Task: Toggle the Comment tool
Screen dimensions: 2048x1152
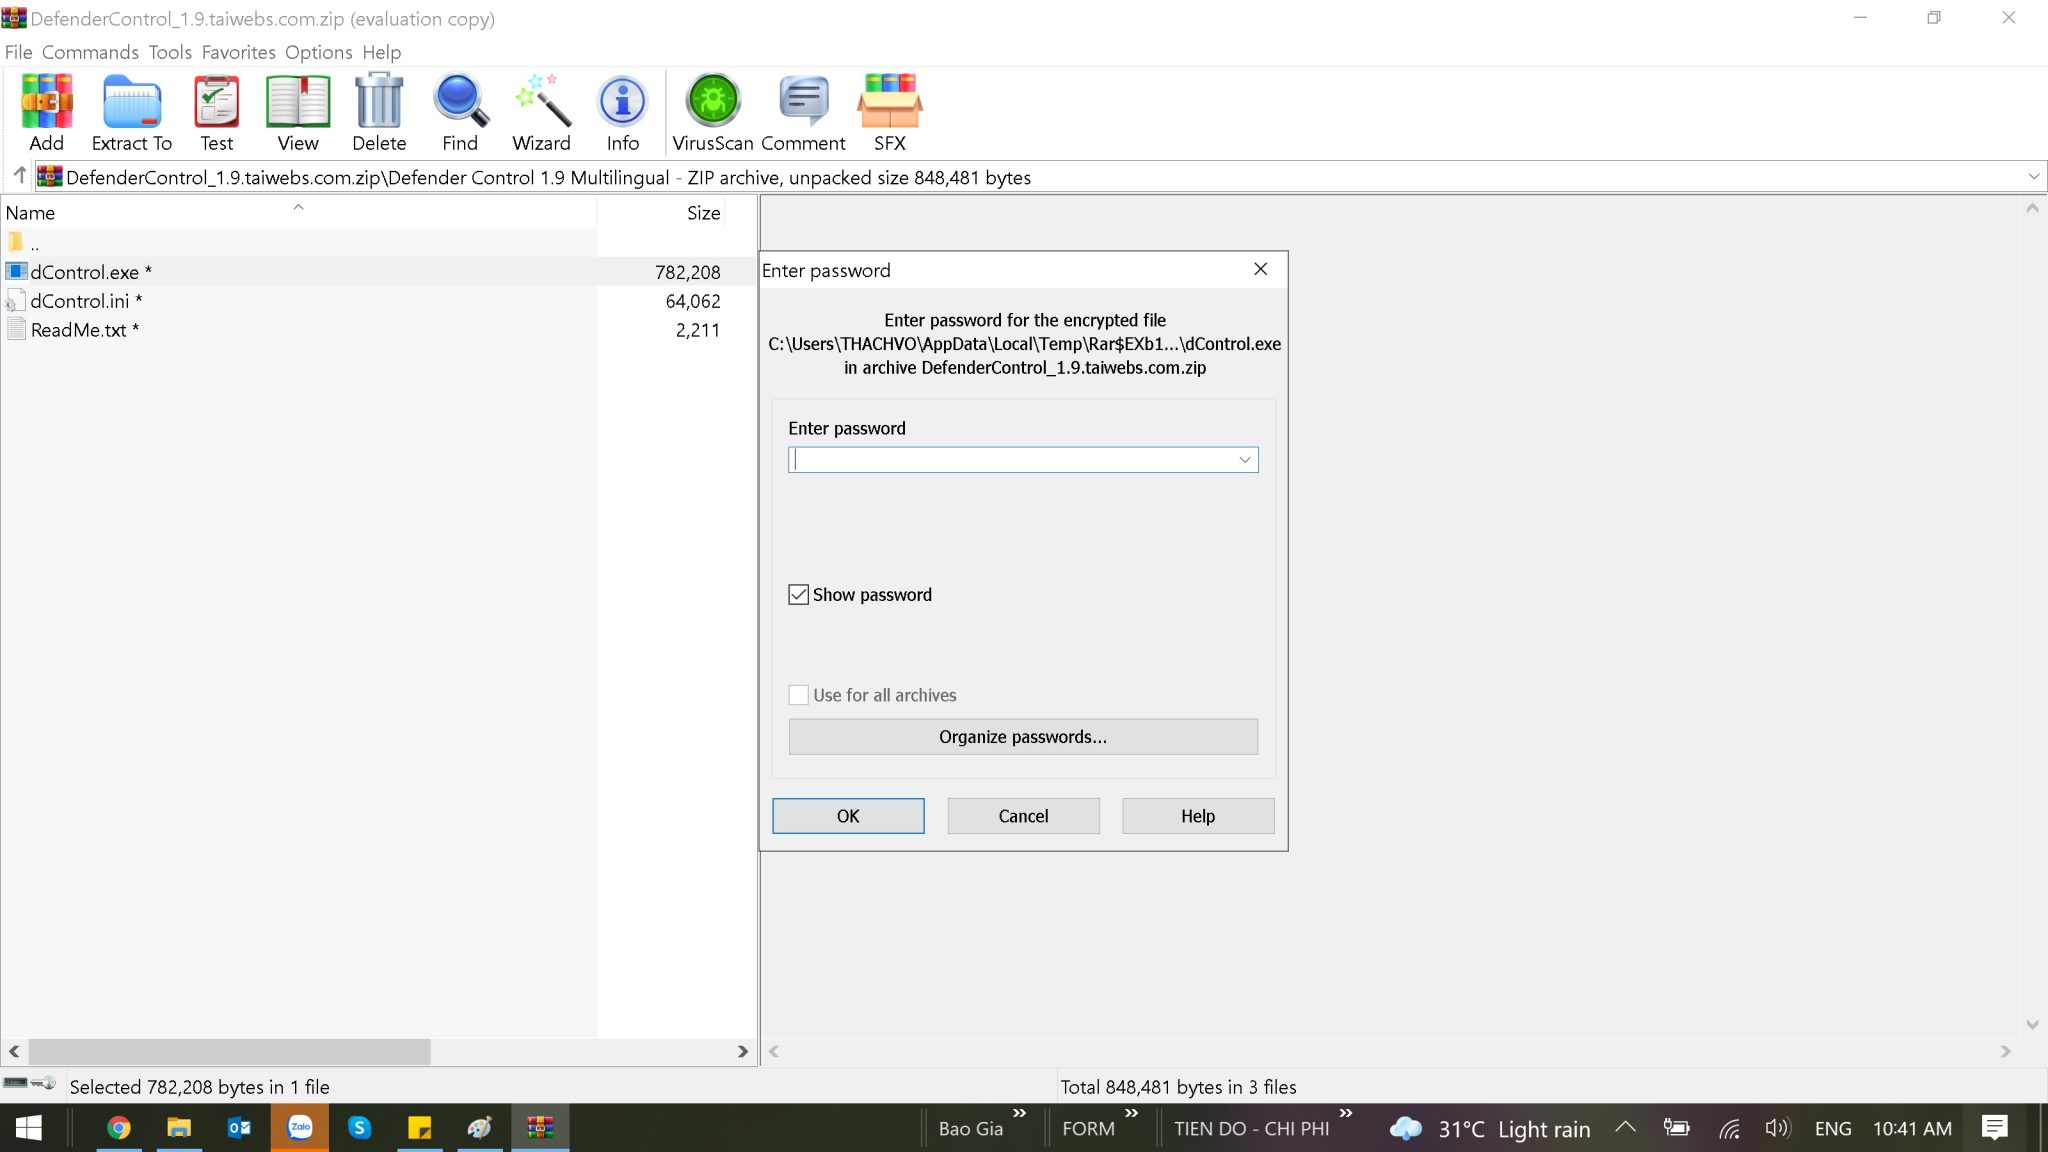Action: (802, 110)
